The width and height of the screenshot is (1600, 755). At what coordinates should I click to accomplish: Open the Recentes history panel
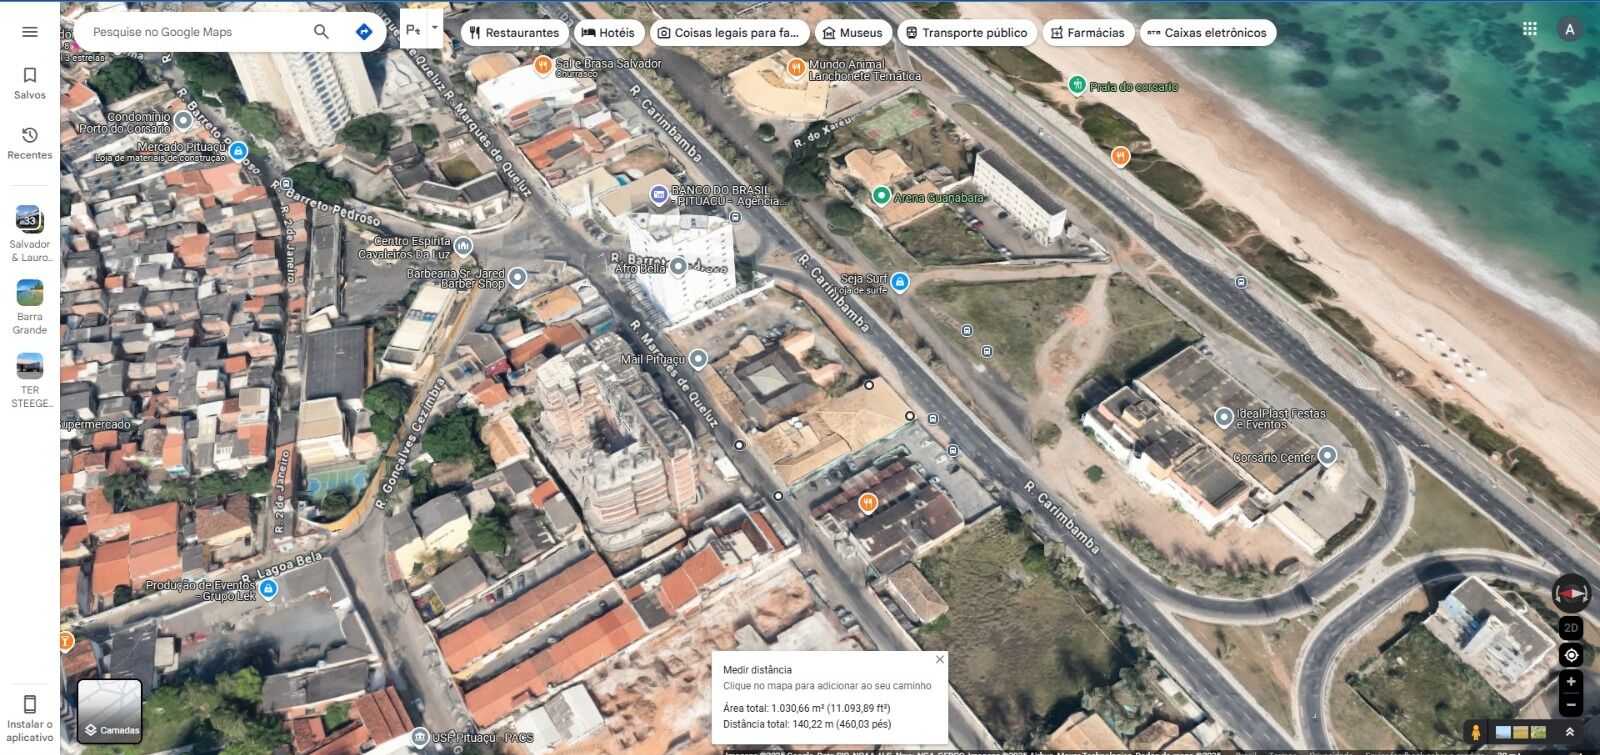coord(30,143)
